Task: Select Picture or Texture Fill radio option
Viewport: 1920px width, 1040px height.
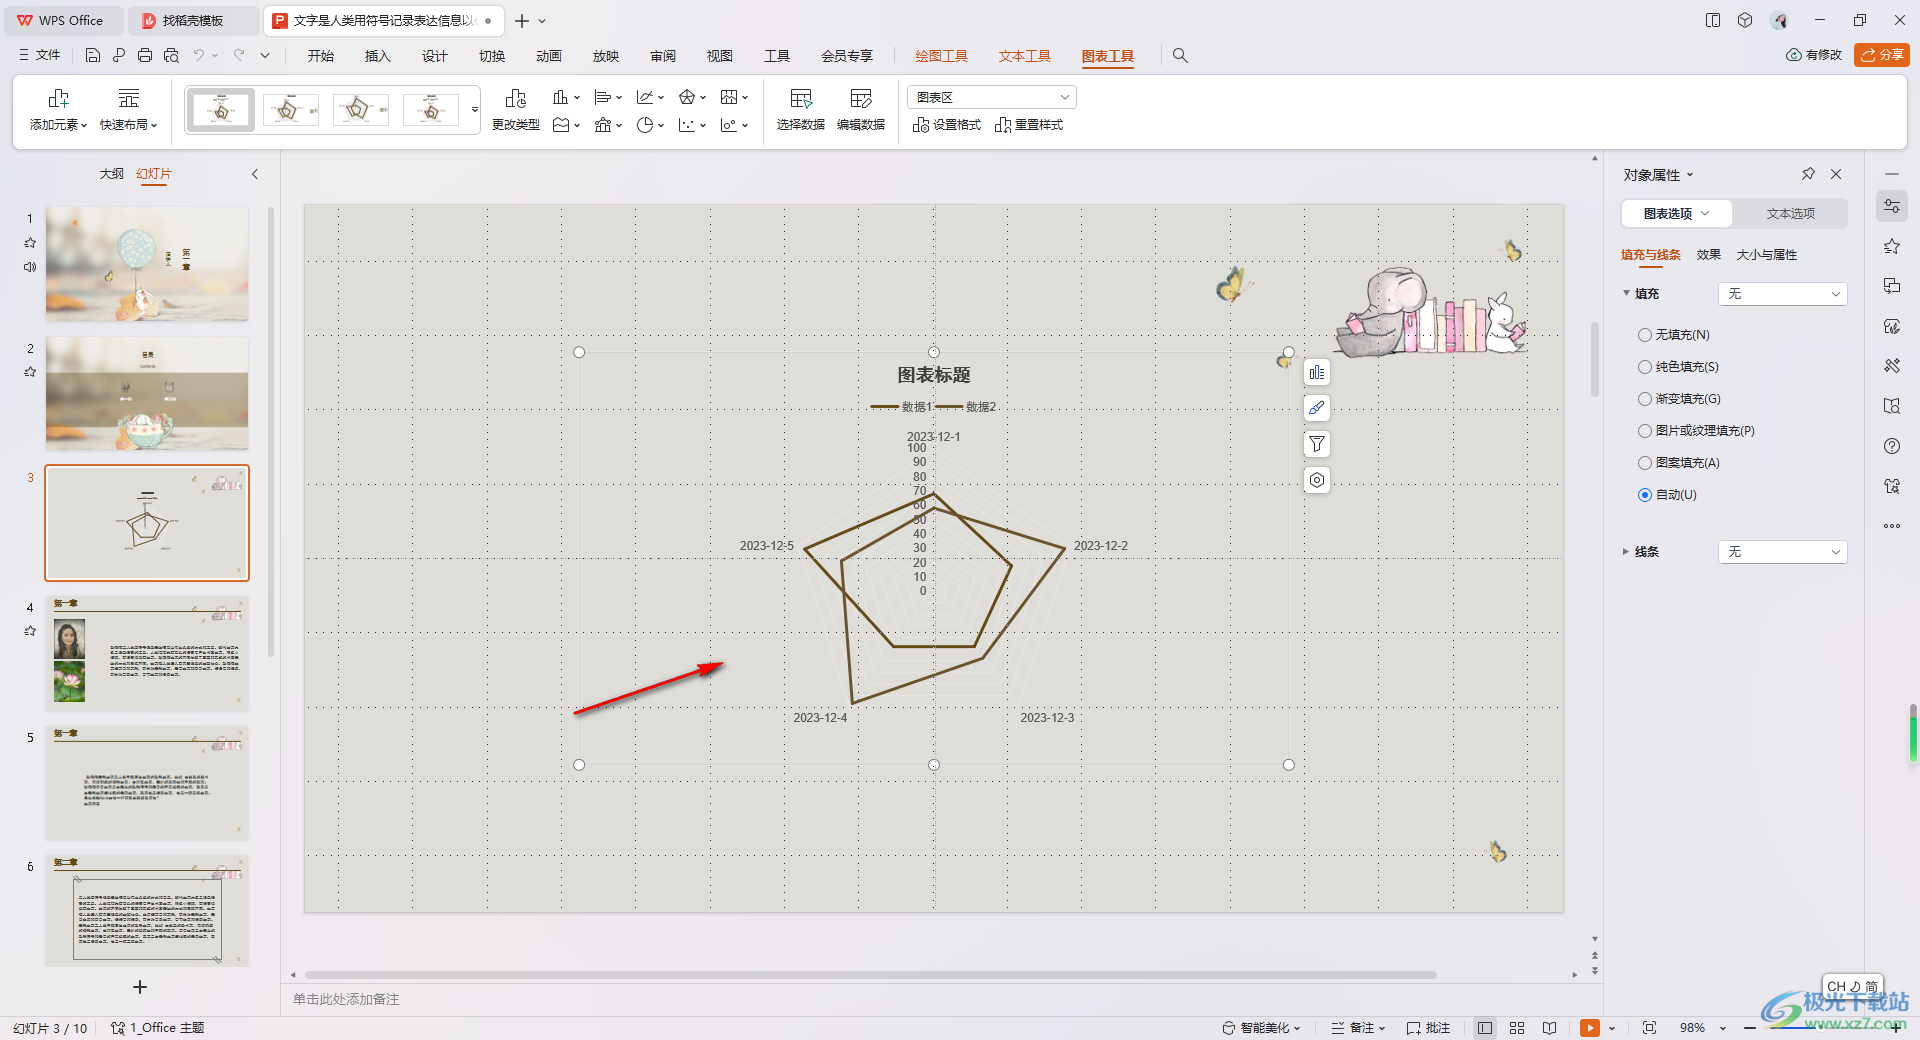Action: coord(1645,431)
